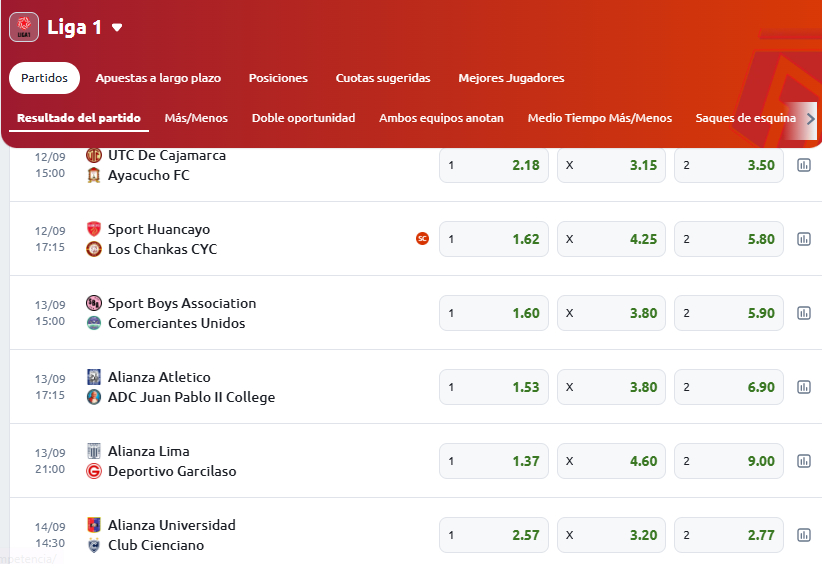Screen dimensions: 822x564
Task: Click the Liga 1 league logo
Action: point(24,27)
